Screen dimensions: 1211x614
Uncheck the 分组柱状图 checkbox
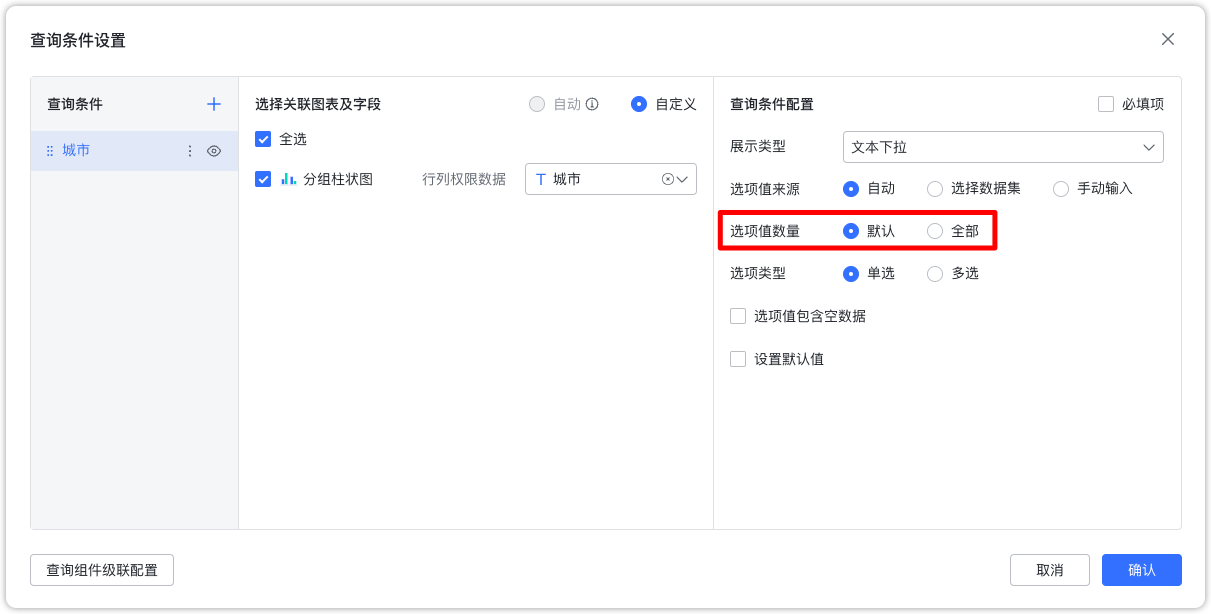point(263,179)
